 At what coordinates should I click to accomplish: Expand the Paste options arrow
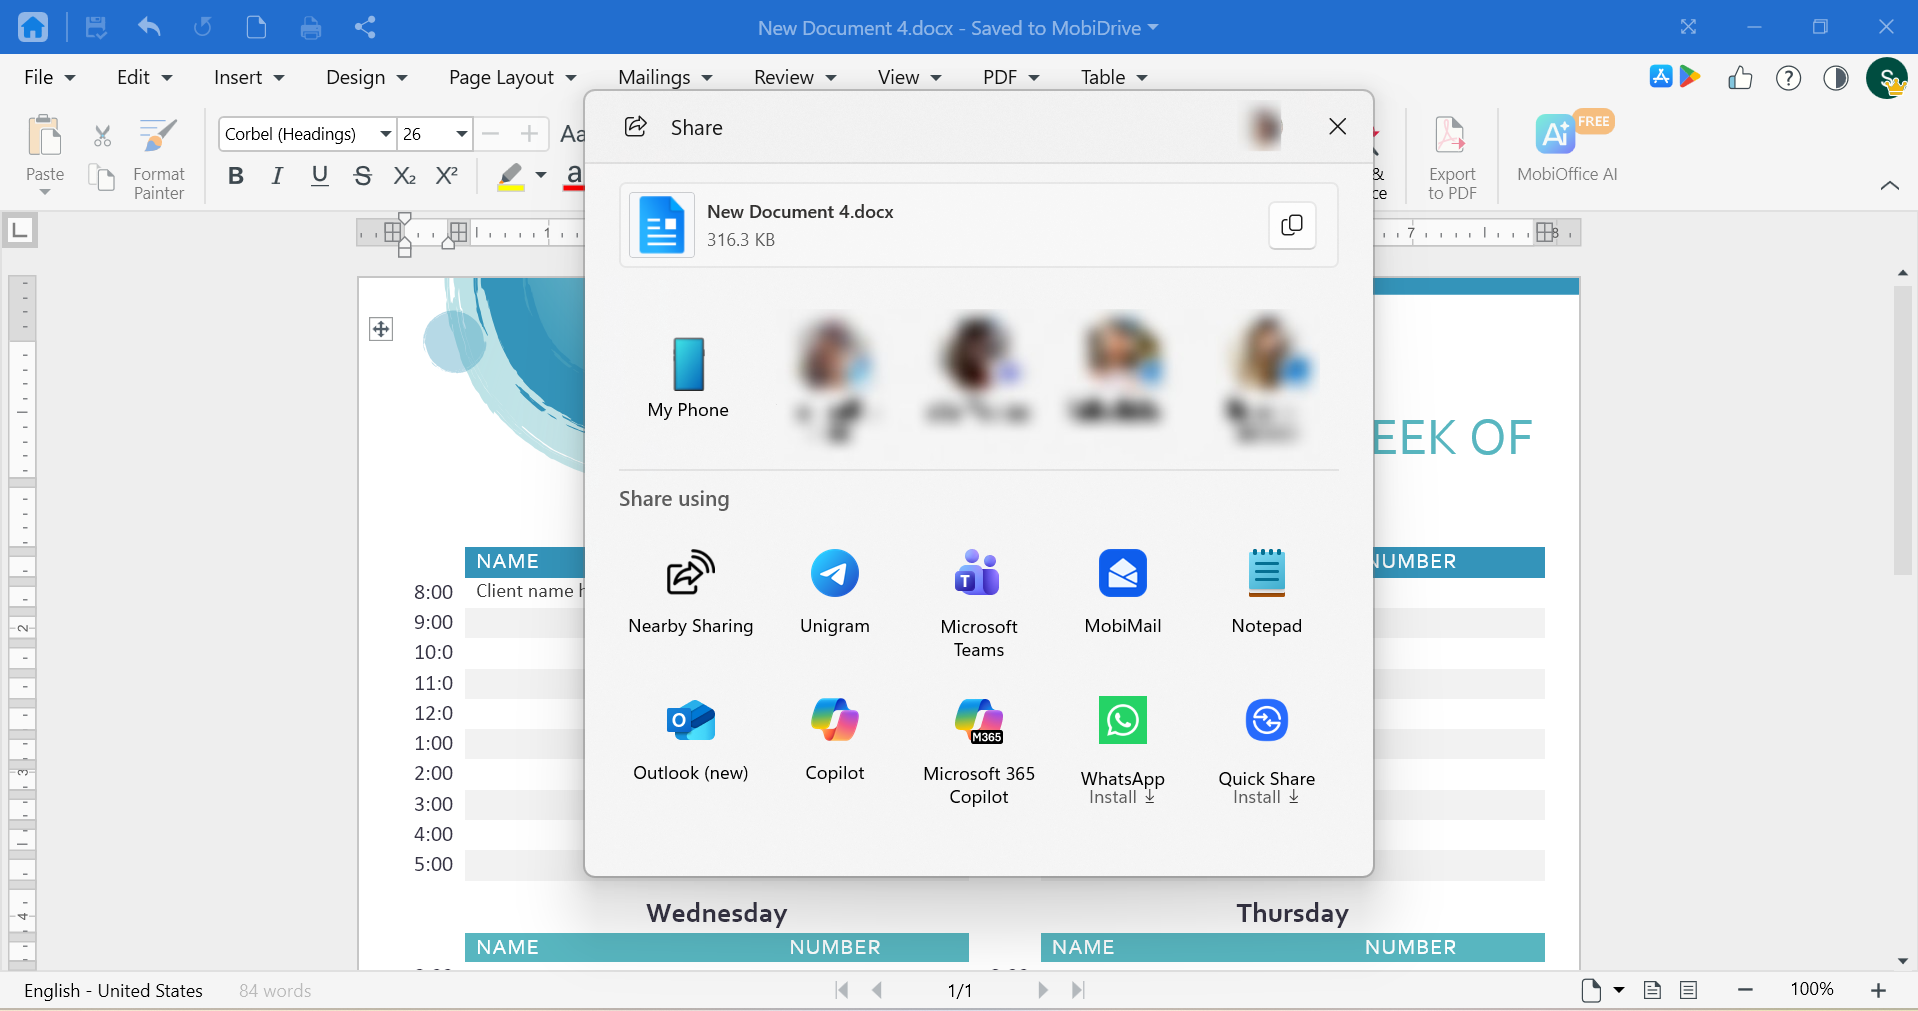(45, 192)
